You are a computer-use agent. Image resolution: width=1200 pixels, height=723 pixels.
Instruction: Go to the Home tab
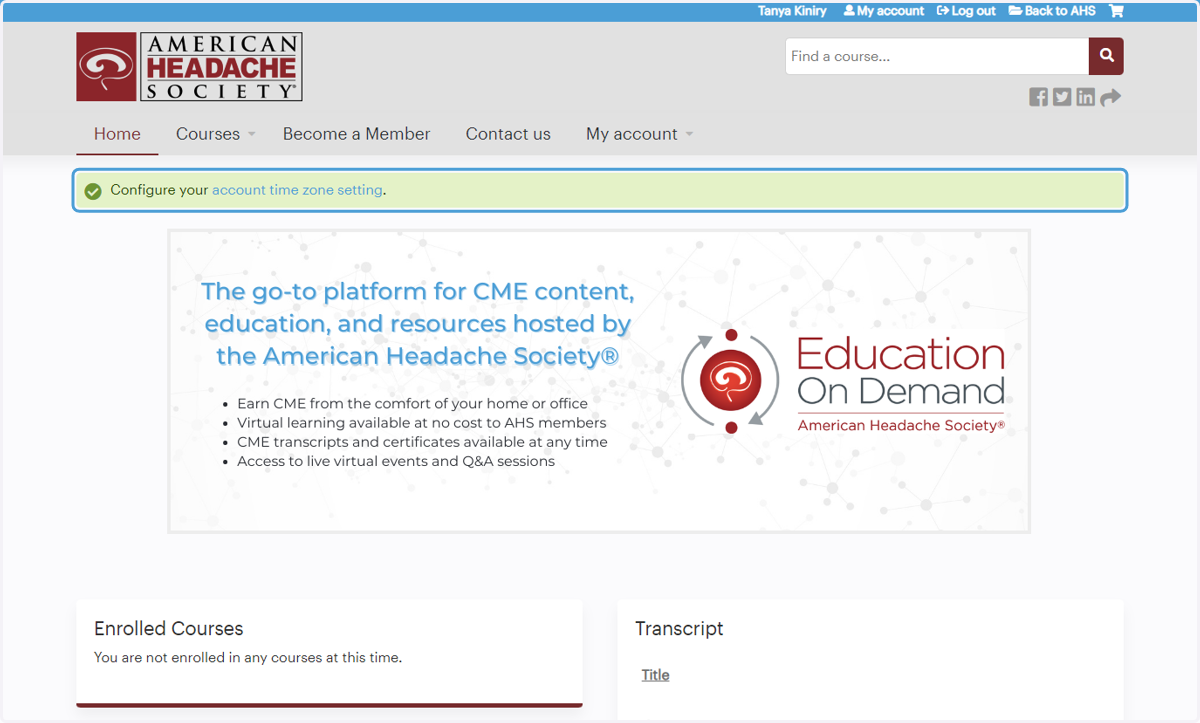[x=117, y=134]
